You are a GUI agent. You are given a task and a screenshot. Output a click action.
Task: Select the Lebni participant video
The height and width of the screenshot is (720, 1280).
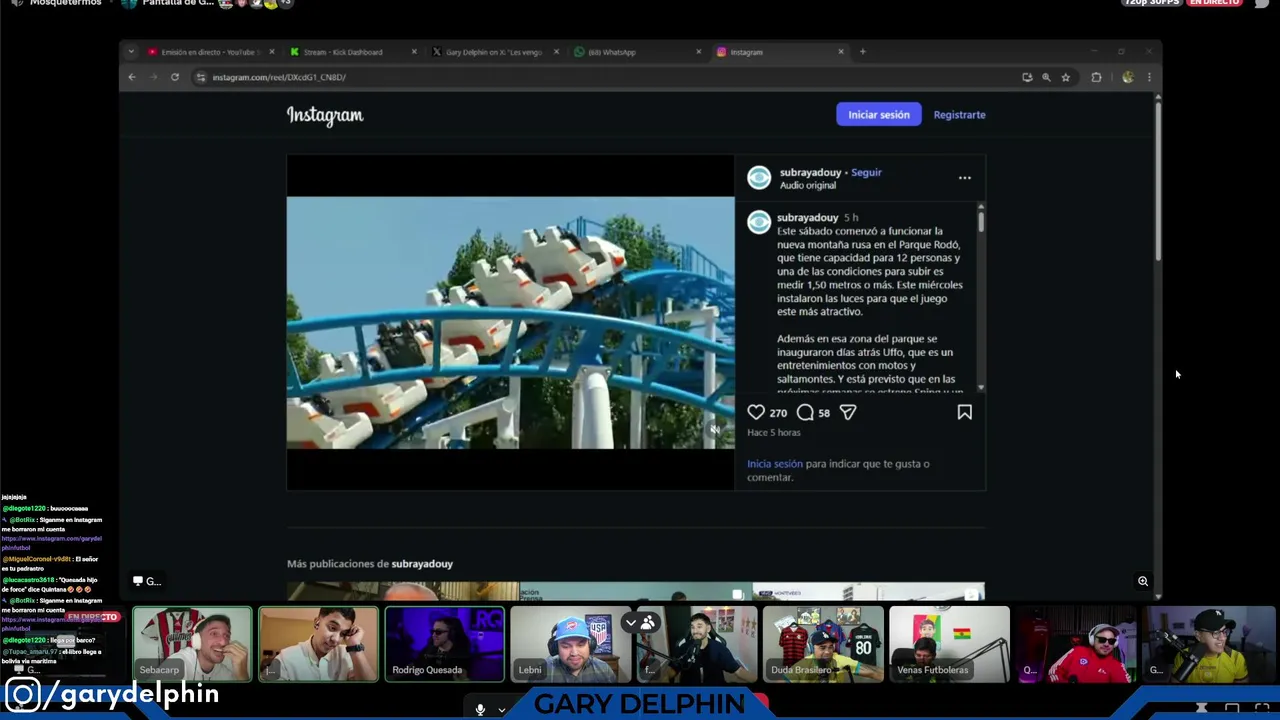(570, 644)
